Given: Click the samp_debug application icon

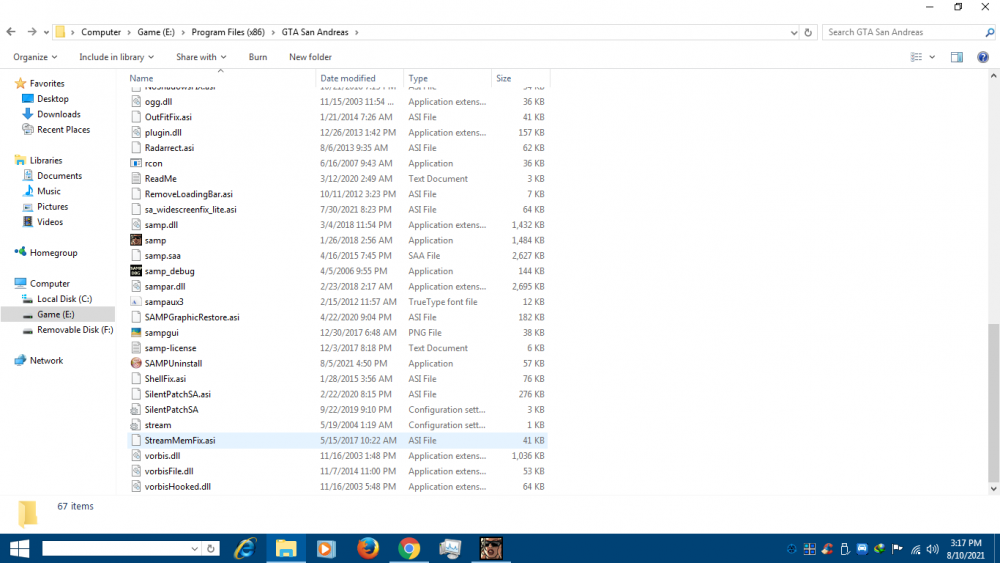Looking at the screenshot, I should click(136, 271).
